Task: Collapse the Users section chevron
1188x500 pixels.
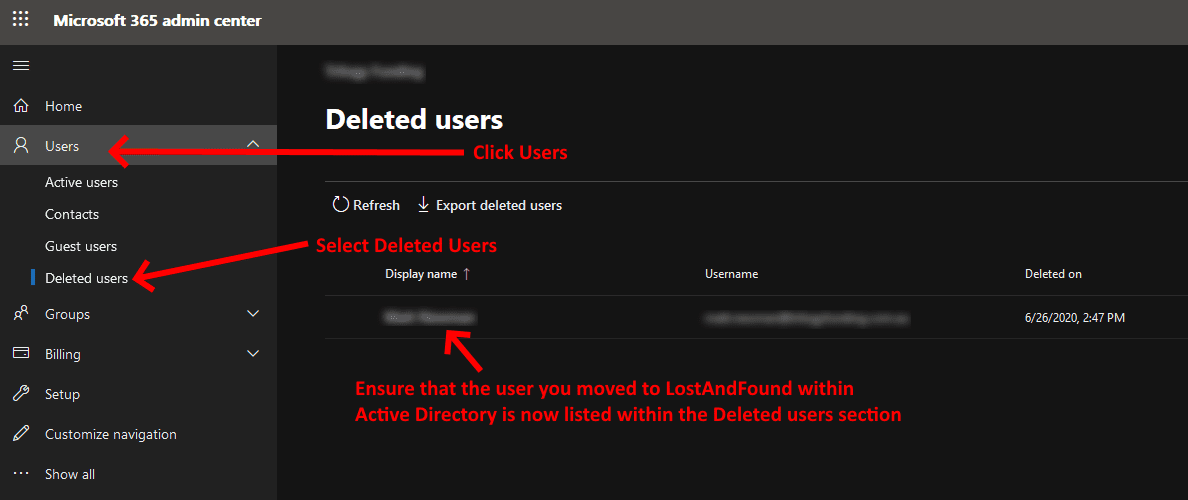Action: pos(254,145)
